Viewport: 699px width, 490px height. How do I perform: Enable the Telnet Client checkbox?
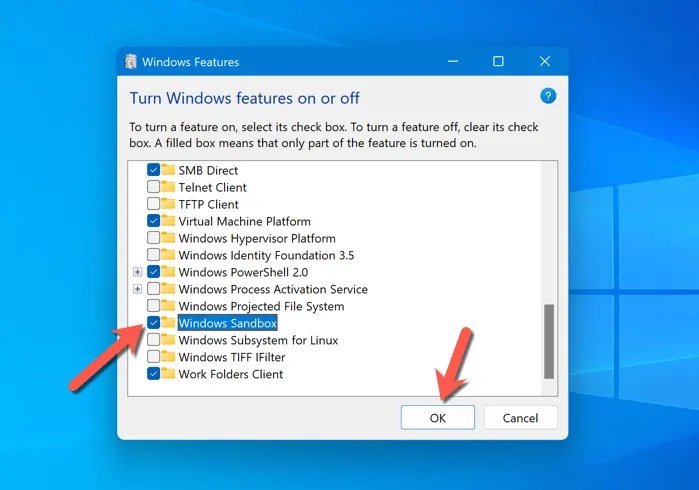click(x=153, y=187)
